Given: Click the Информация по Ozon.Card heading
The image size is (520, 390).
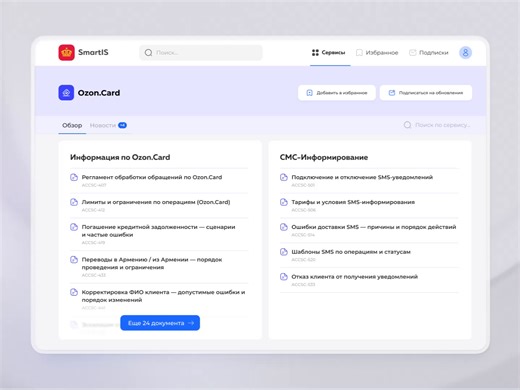Looking at the screenshot, I should (x=120, y=157).
